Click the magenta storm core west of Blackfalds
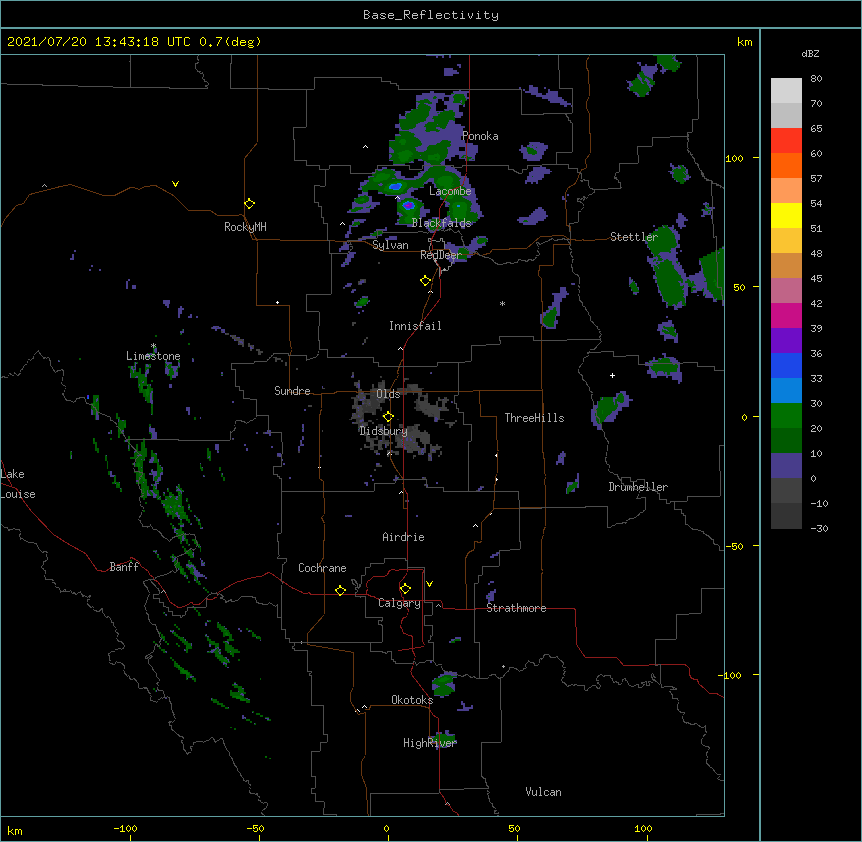 pyautogui.click(x=408, y=206)
